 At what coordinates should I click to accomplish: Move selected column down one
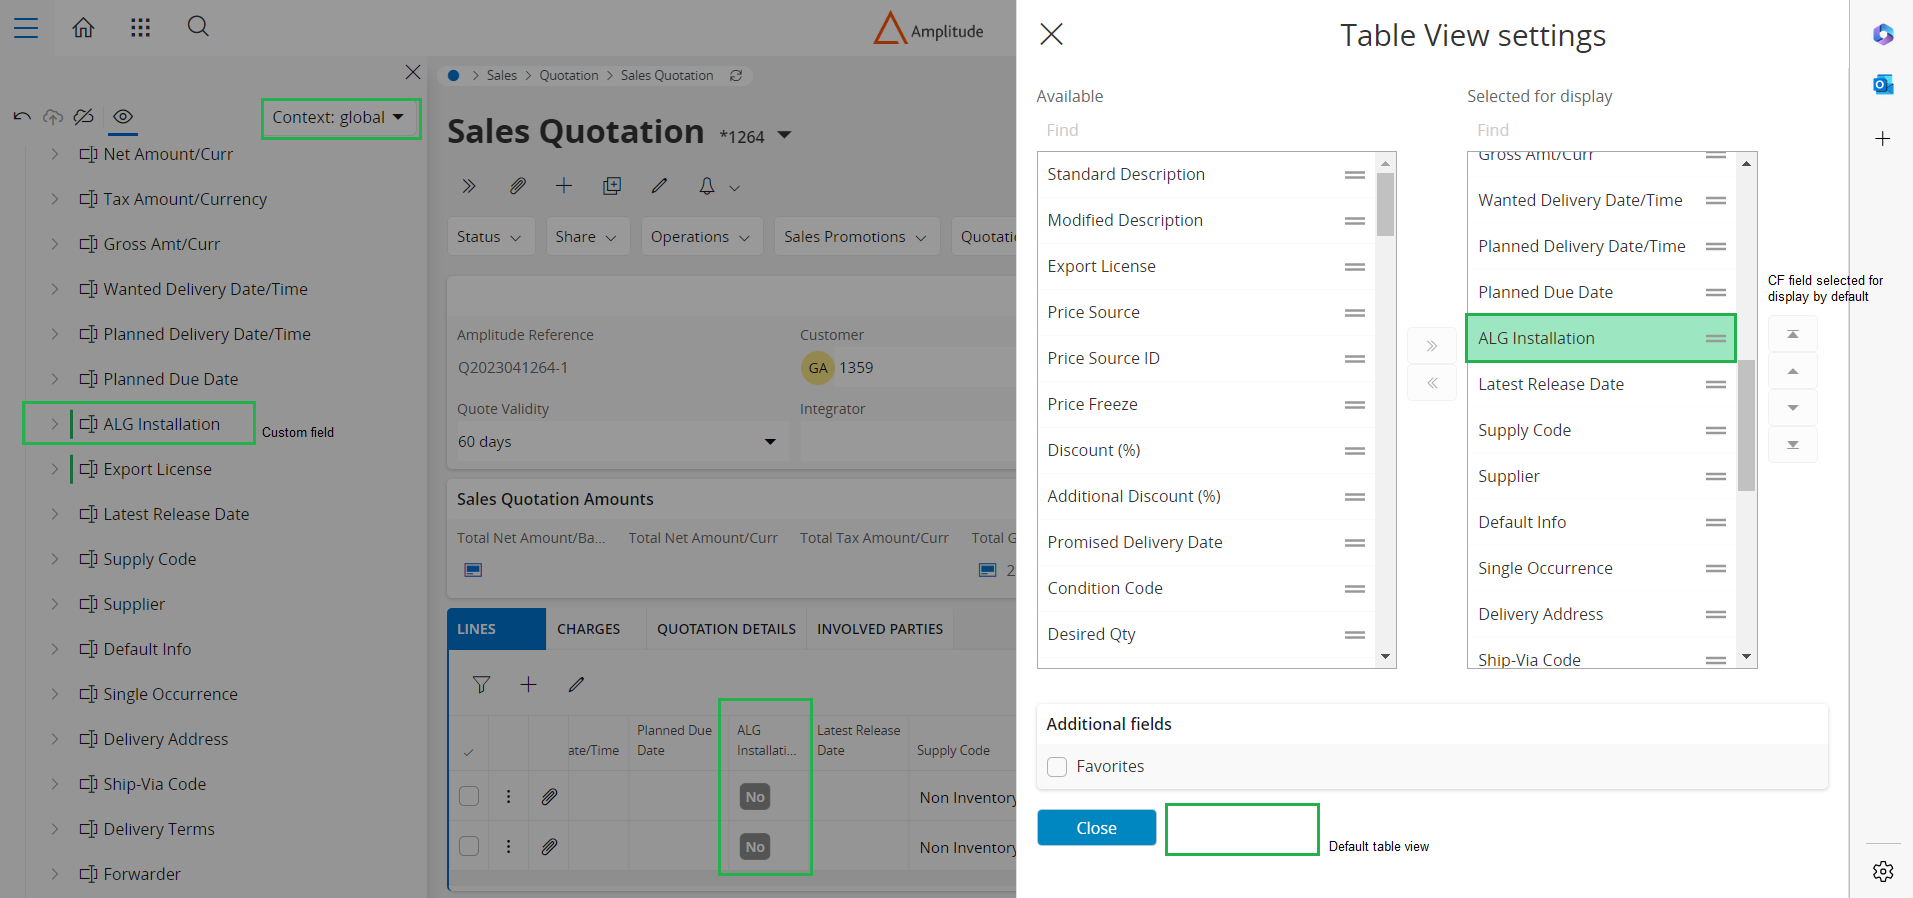click(x=1793, y=408)
